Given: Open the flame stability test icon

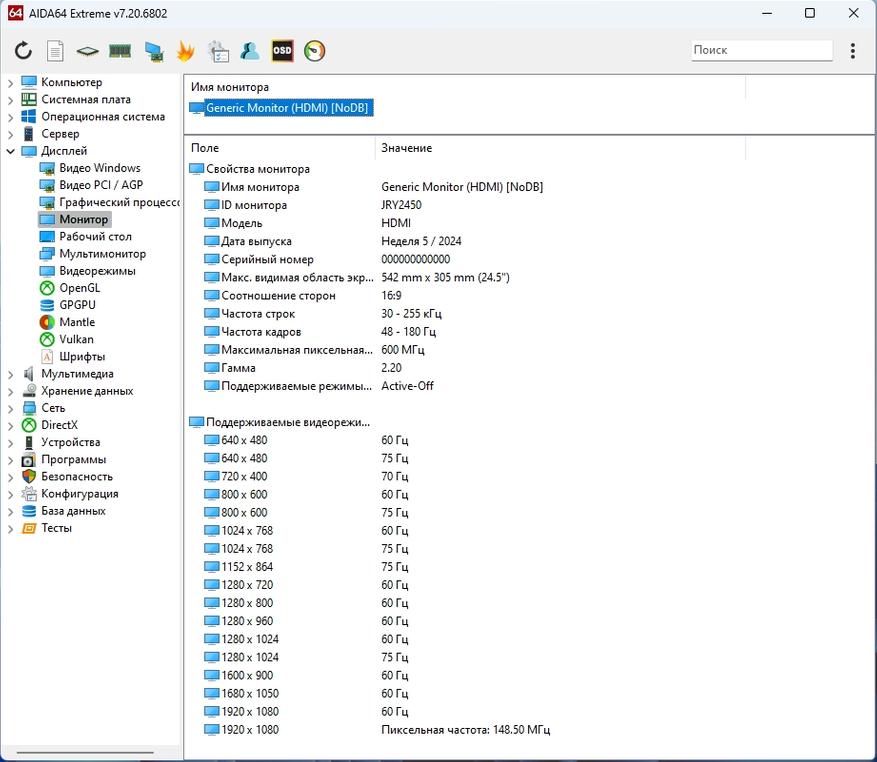Looking at the screenshot, I should coord(185,51).
